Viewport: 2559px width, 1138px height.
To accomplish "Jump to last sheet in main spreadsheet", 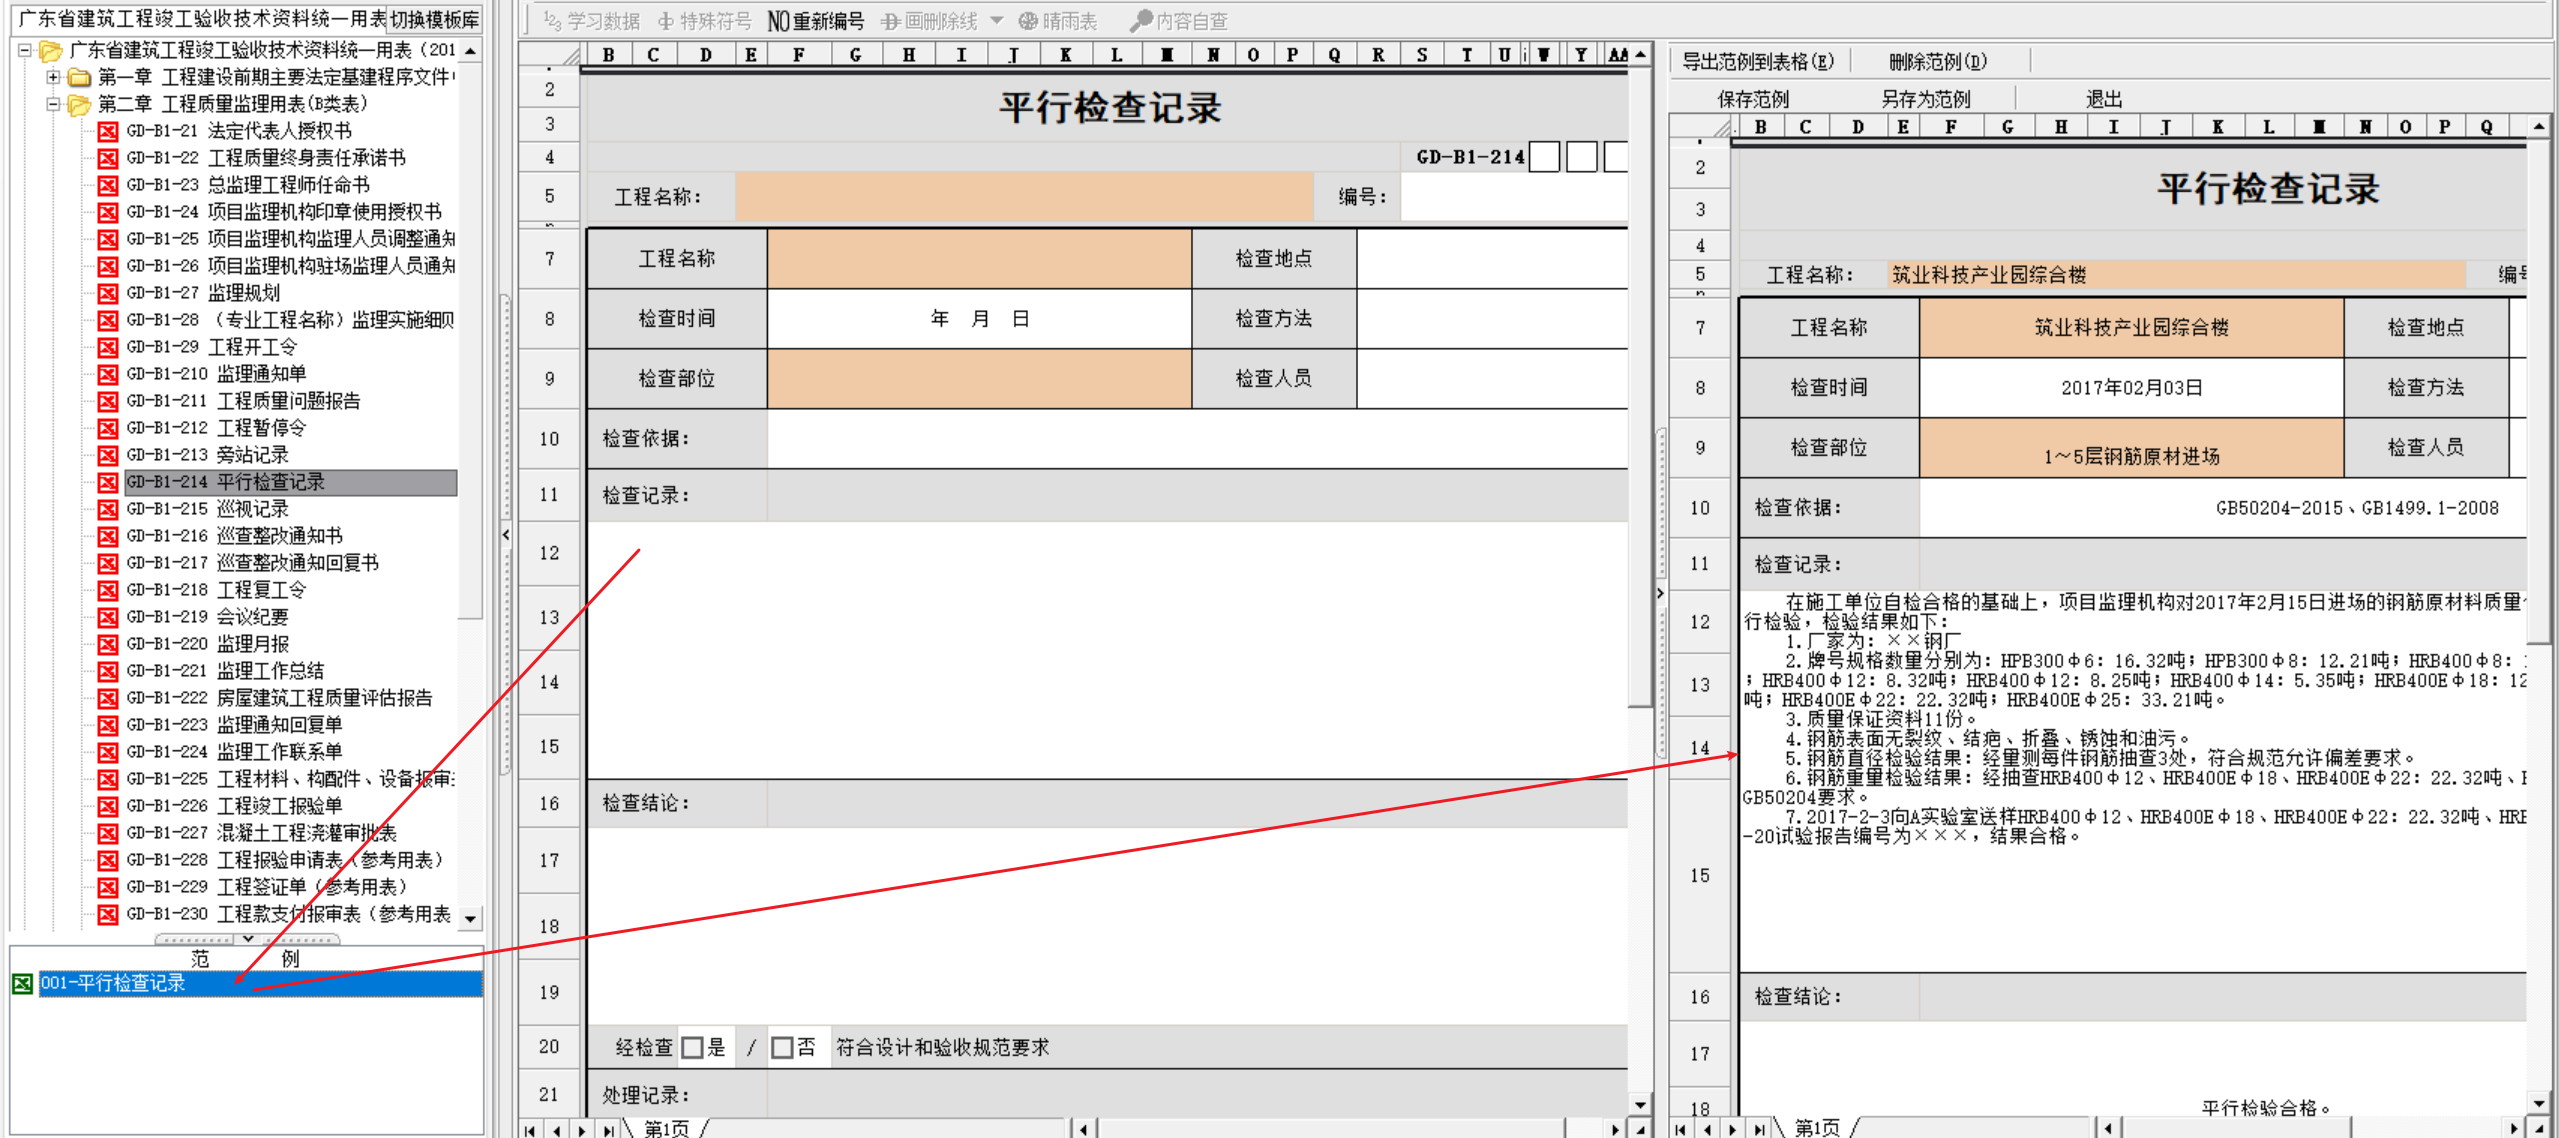I will [608, 1129].
